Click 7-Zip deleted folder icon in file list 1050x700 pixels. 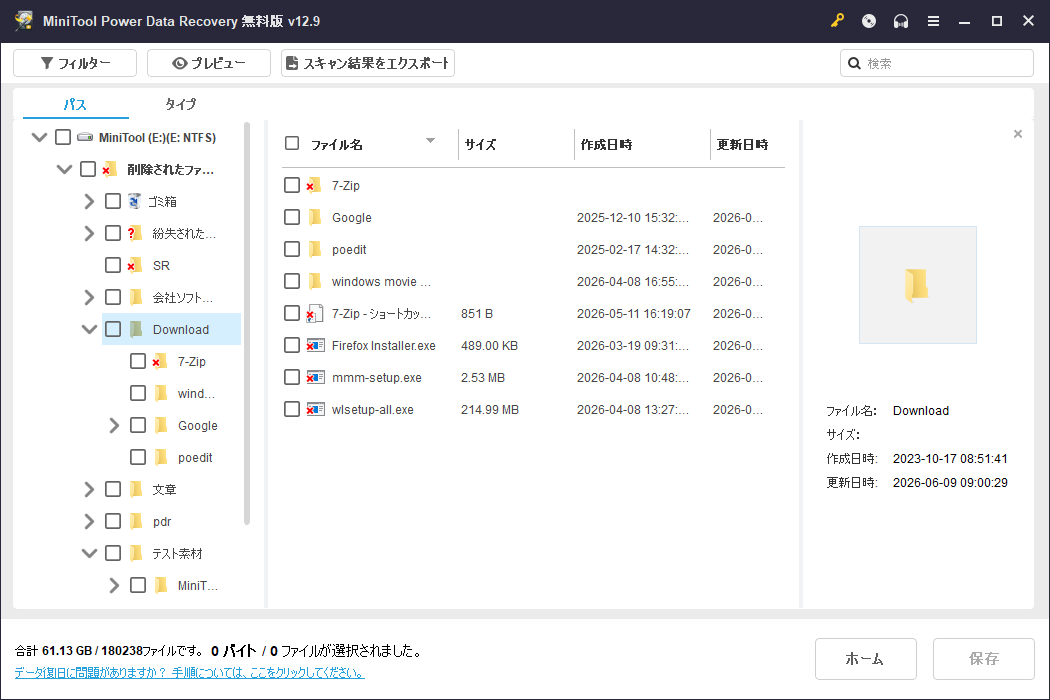click(x=314, y=185)
